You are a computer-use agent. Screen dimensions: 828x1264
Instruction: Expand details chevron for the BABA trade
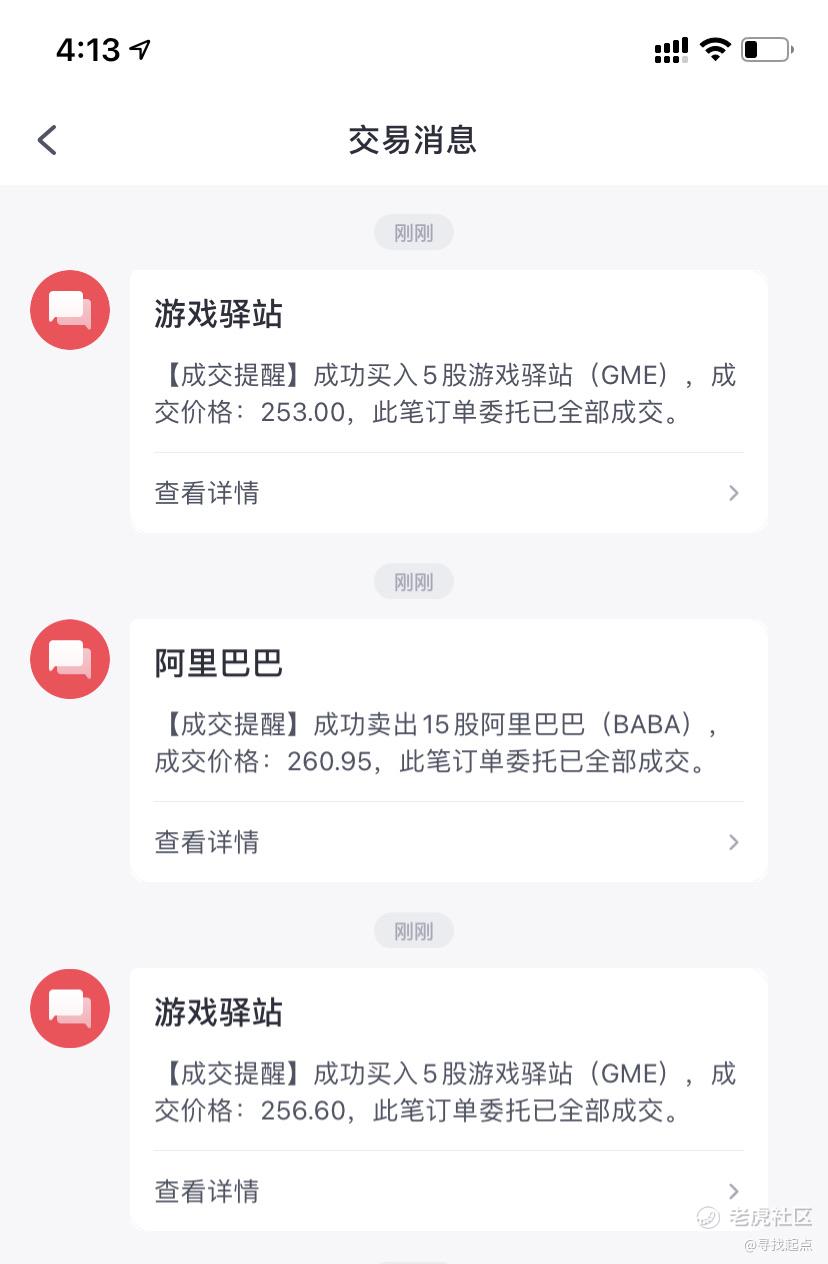pyautogui.click(x=734, y=842)
